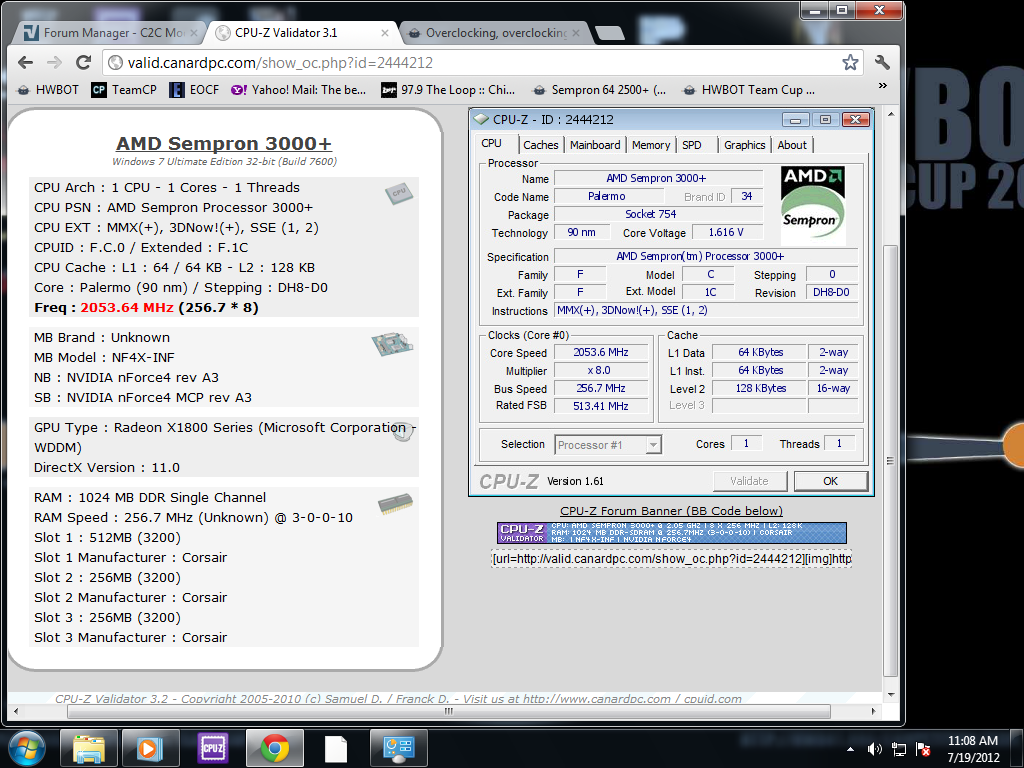Open the Chrome wrench settings menu
Screen dimensions: 1024x768
coord(882,63)
